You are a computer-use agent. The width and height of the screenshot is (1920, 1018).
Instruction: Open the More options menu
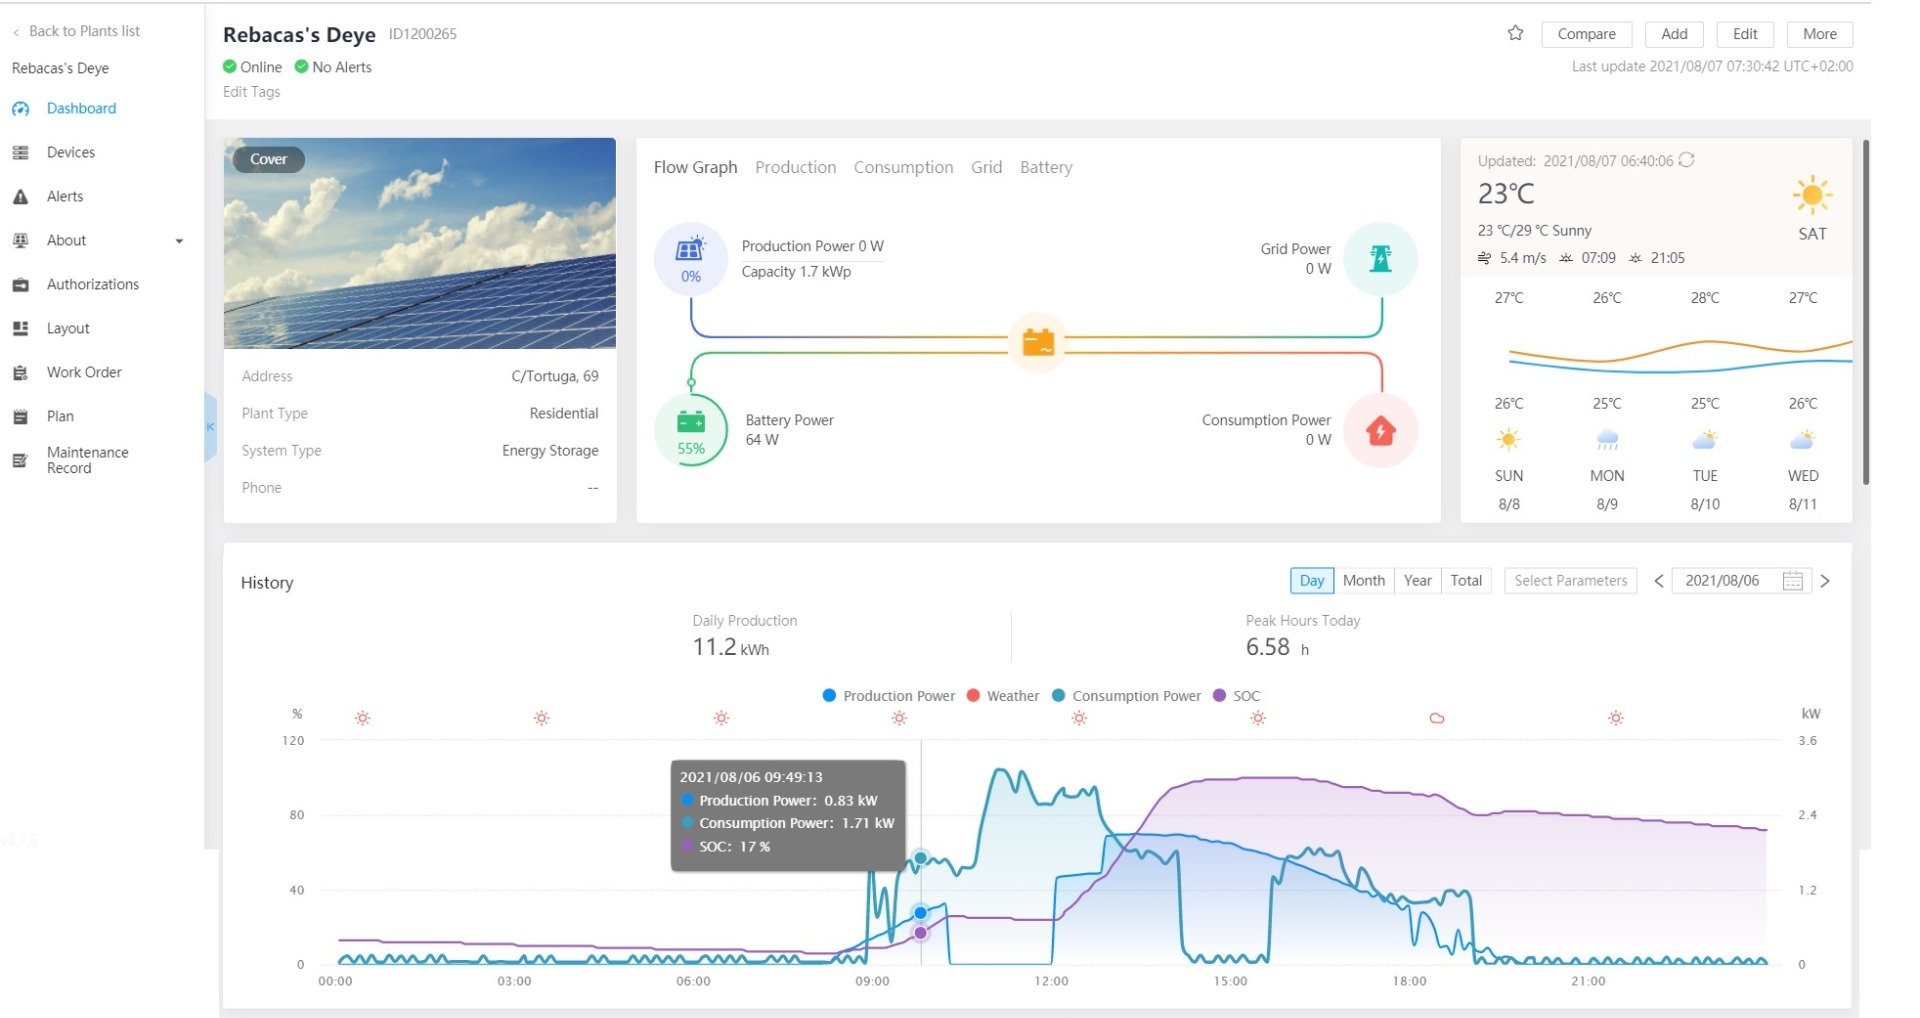point(1819,34)
